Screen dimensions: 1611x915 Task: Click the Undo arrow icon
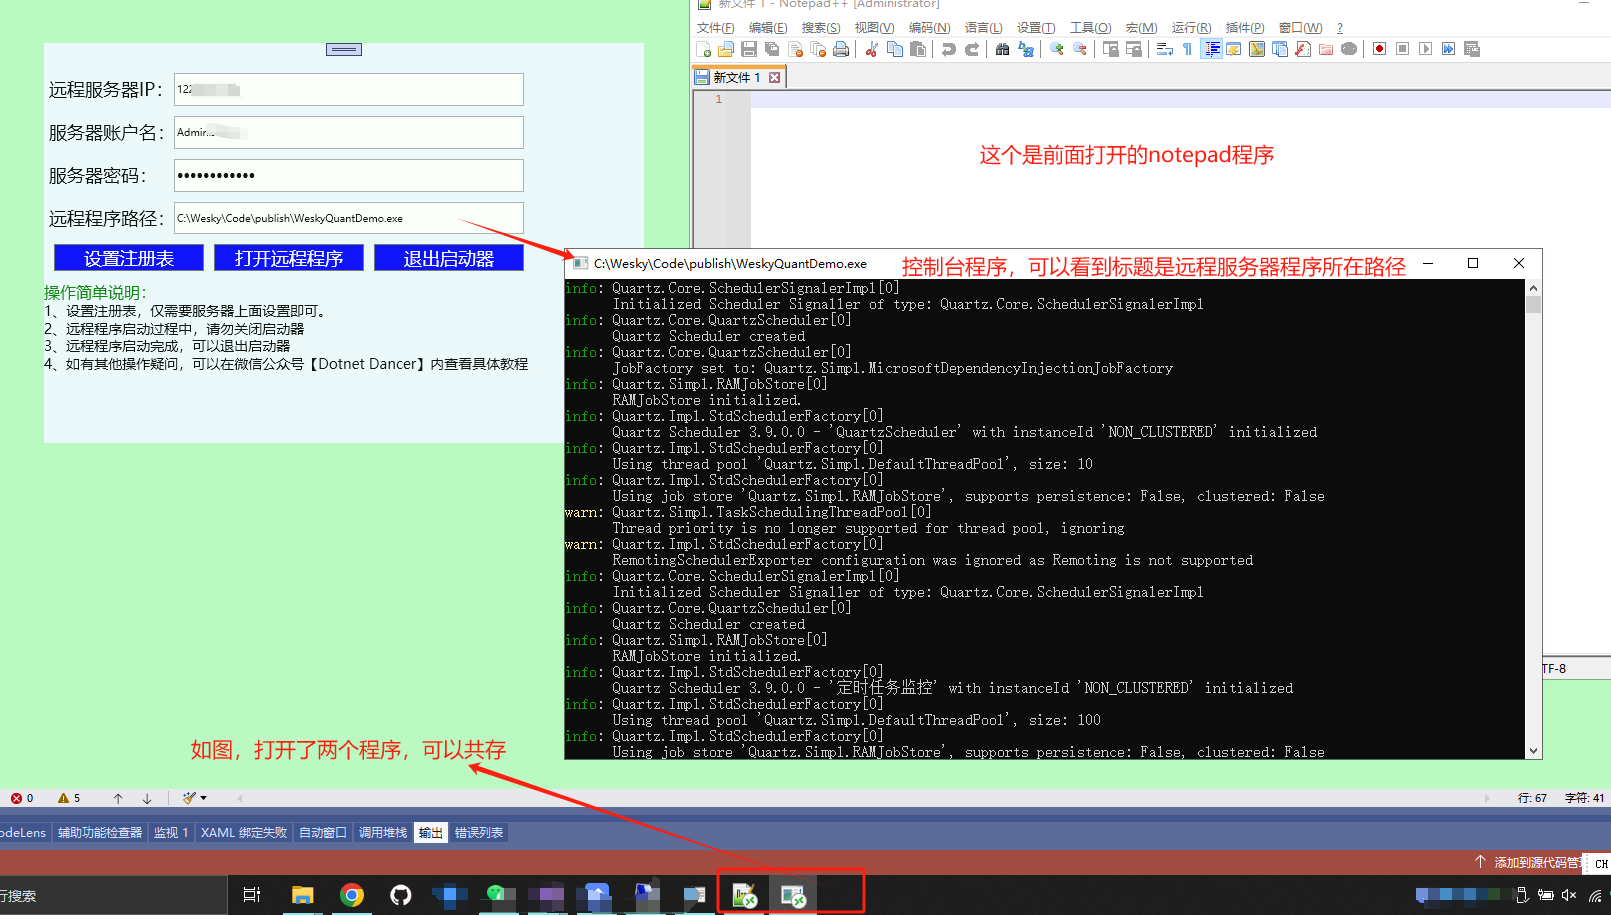click(948, 49)
